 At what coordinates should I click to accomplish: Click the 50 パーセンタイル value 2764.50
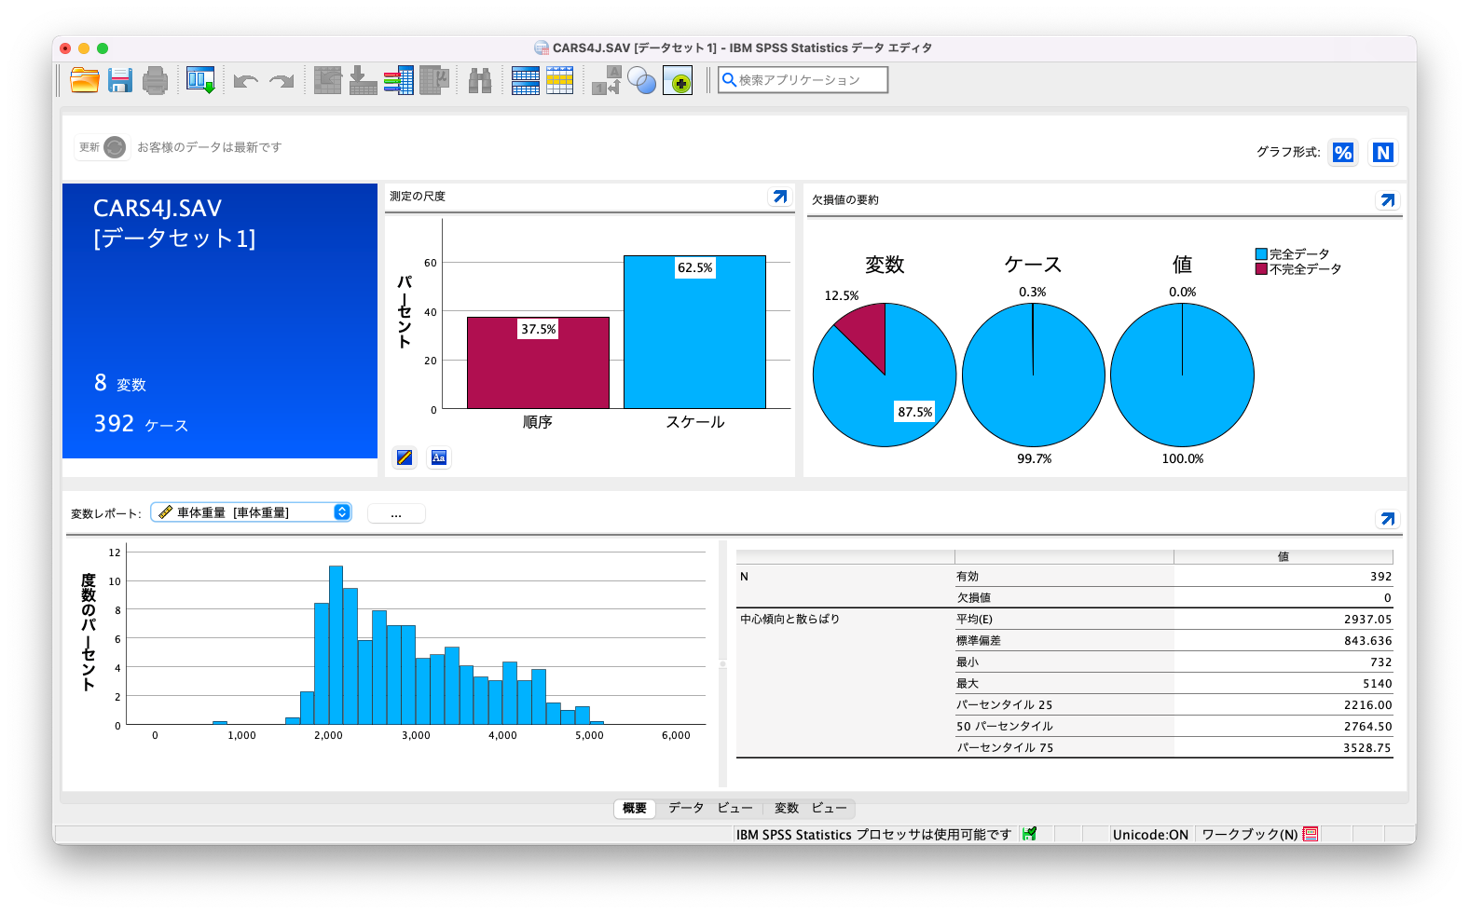[x=1367, y=726]
